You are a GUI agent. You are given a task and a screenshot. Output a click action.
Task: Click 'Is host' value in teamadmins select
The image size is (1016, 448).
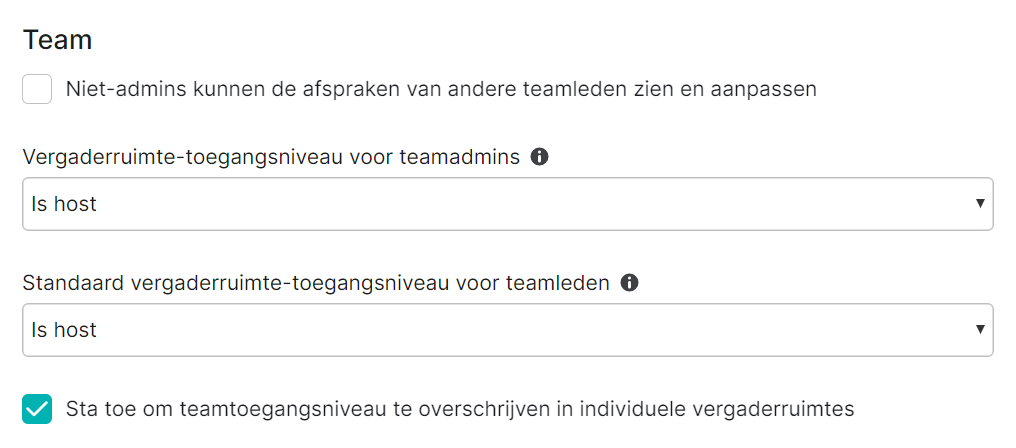(64, 204)
